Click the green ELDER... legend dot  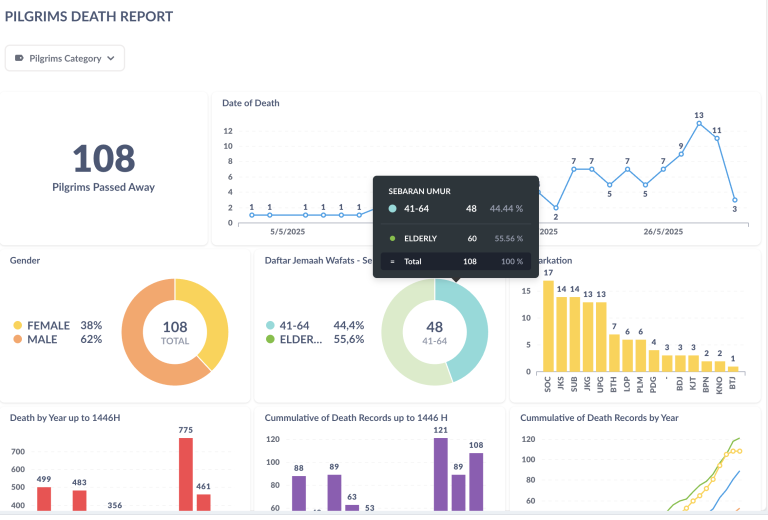(270, 339)
